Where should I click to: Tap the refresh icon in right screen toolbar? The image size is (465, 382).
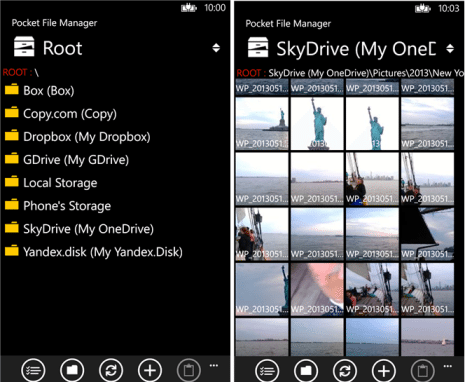pos(345,370)
